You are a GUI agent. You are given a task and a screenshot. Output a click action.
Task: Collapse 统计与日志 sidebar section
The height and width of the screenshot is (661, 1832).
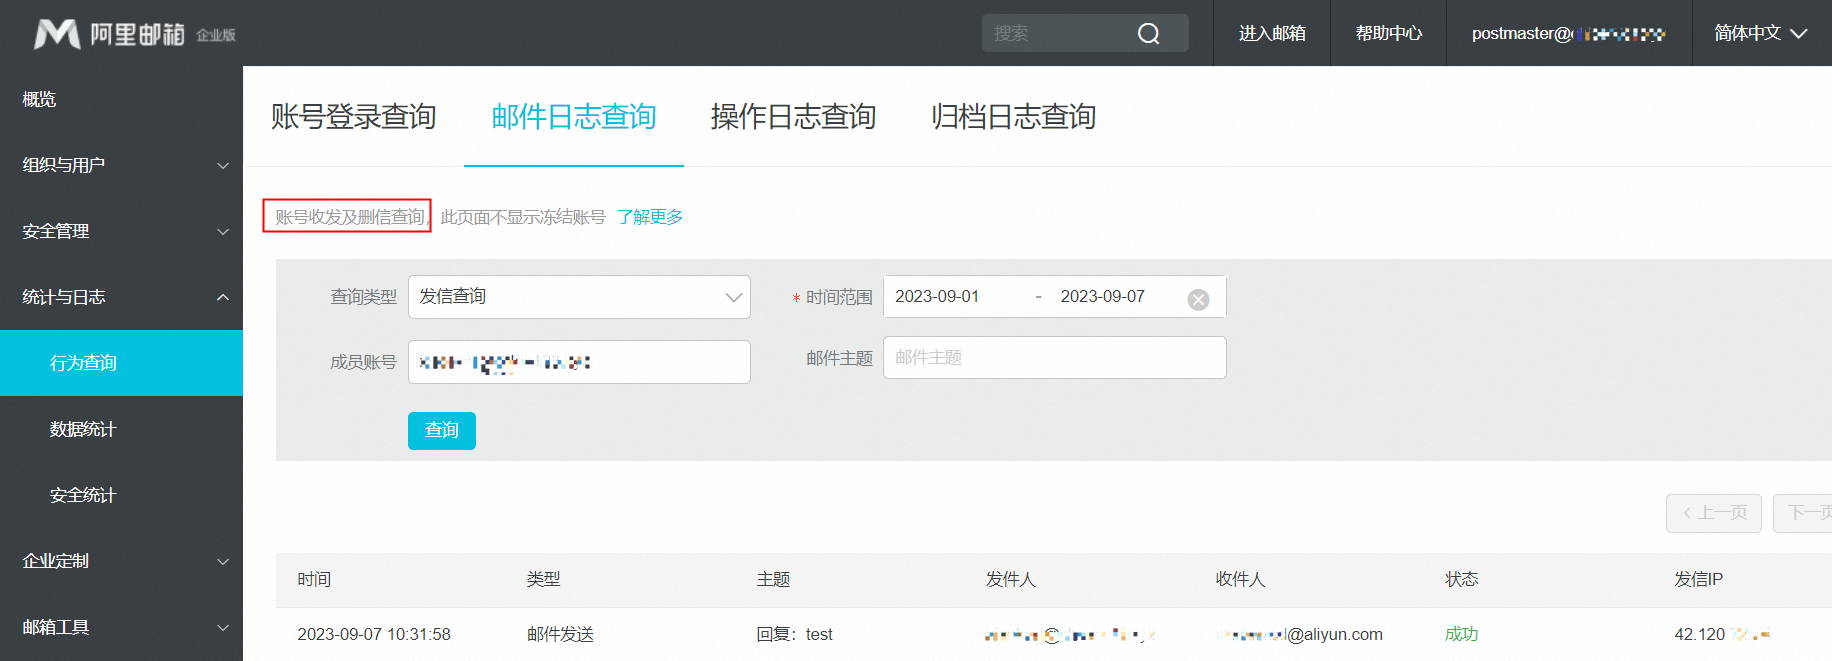(121, 297)
